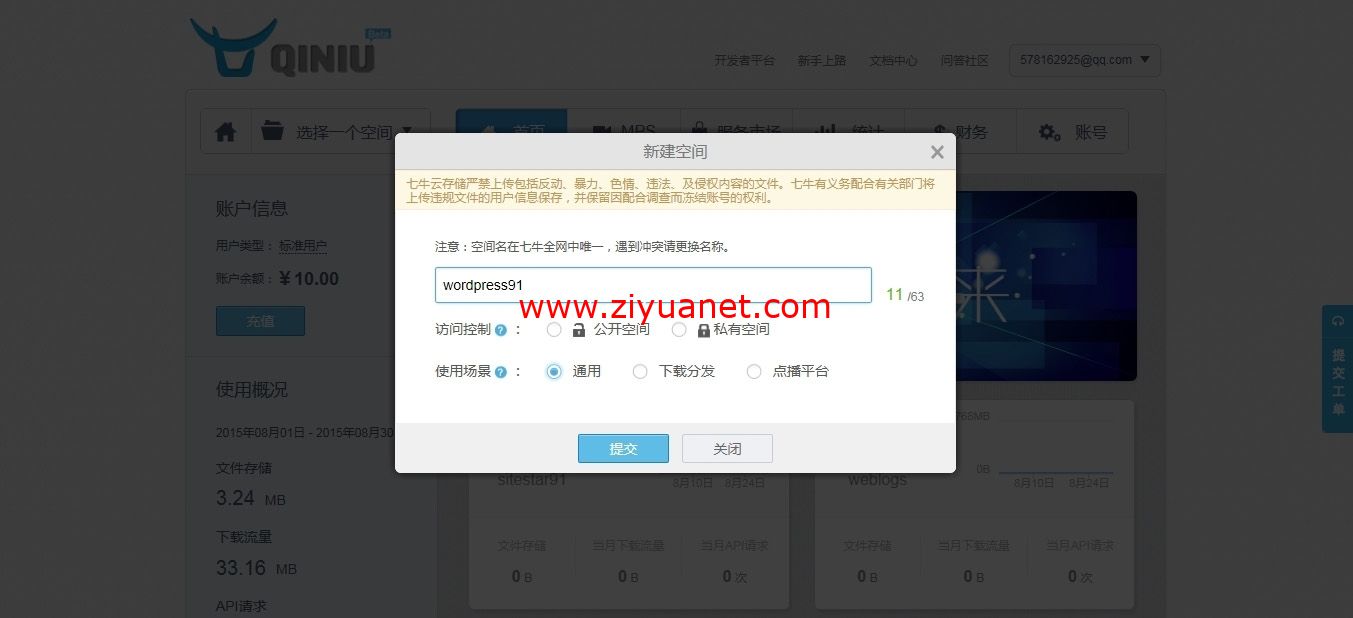The width and height of the screenshot is (1353, 618).
Task: Choose the 下载分发 radio option
Action: tap(640, 371)
